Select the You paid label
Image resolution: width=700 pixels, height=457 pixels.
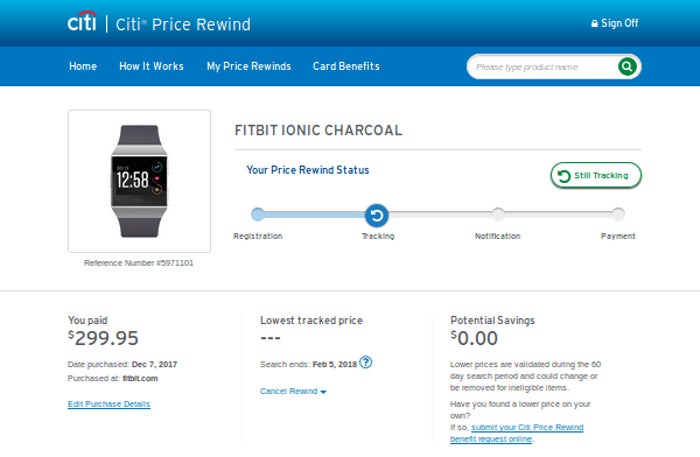[x=88, y=320]
